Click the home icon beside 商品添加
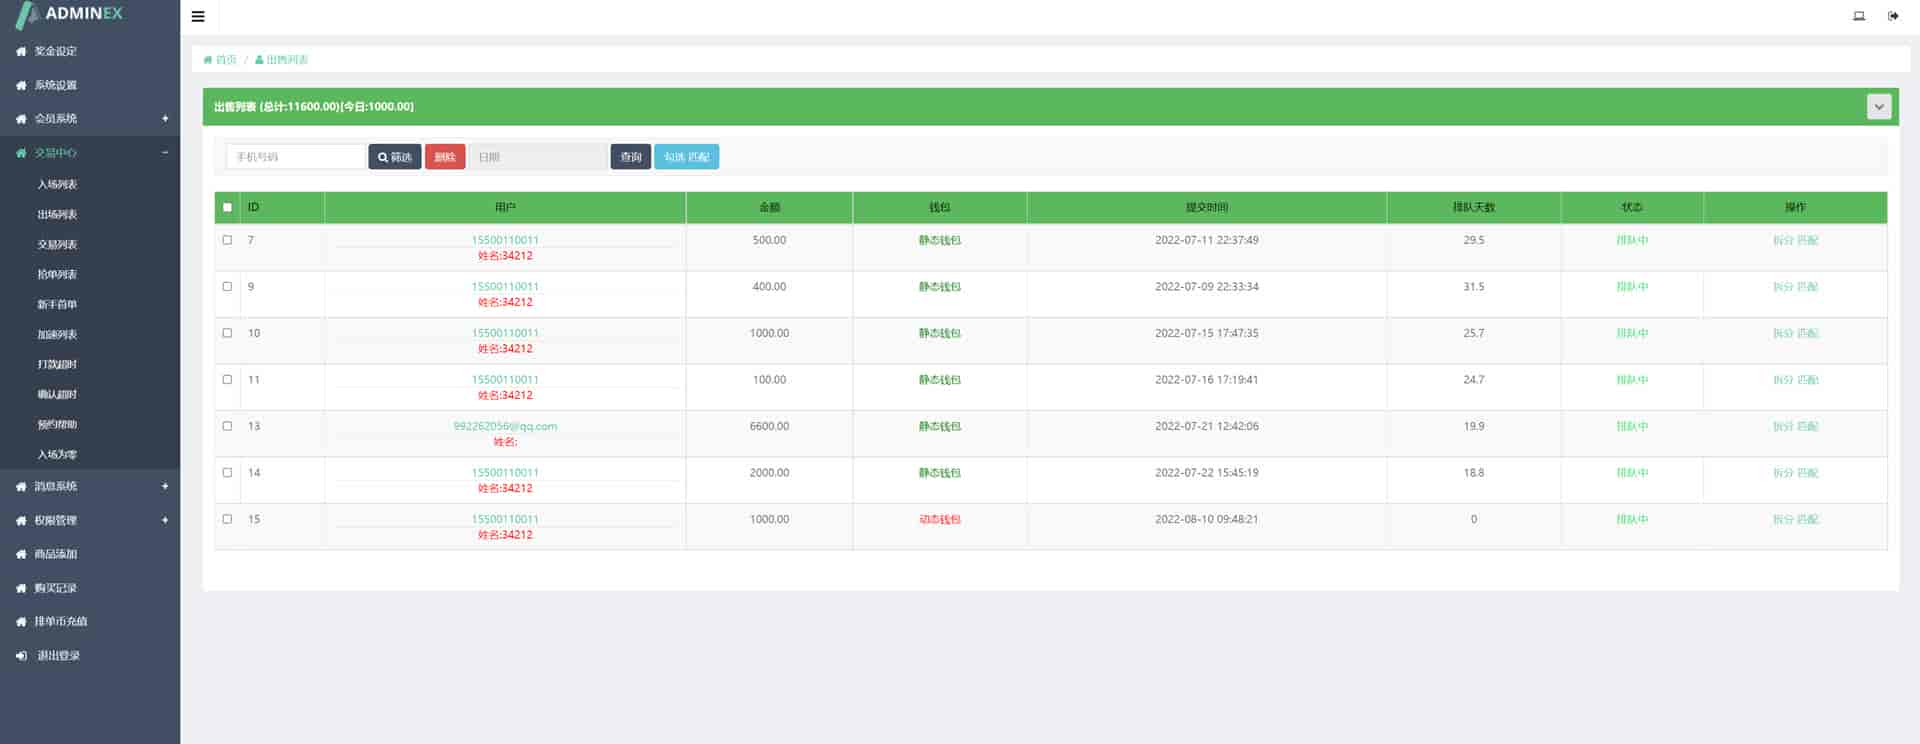 click(21, 554)
